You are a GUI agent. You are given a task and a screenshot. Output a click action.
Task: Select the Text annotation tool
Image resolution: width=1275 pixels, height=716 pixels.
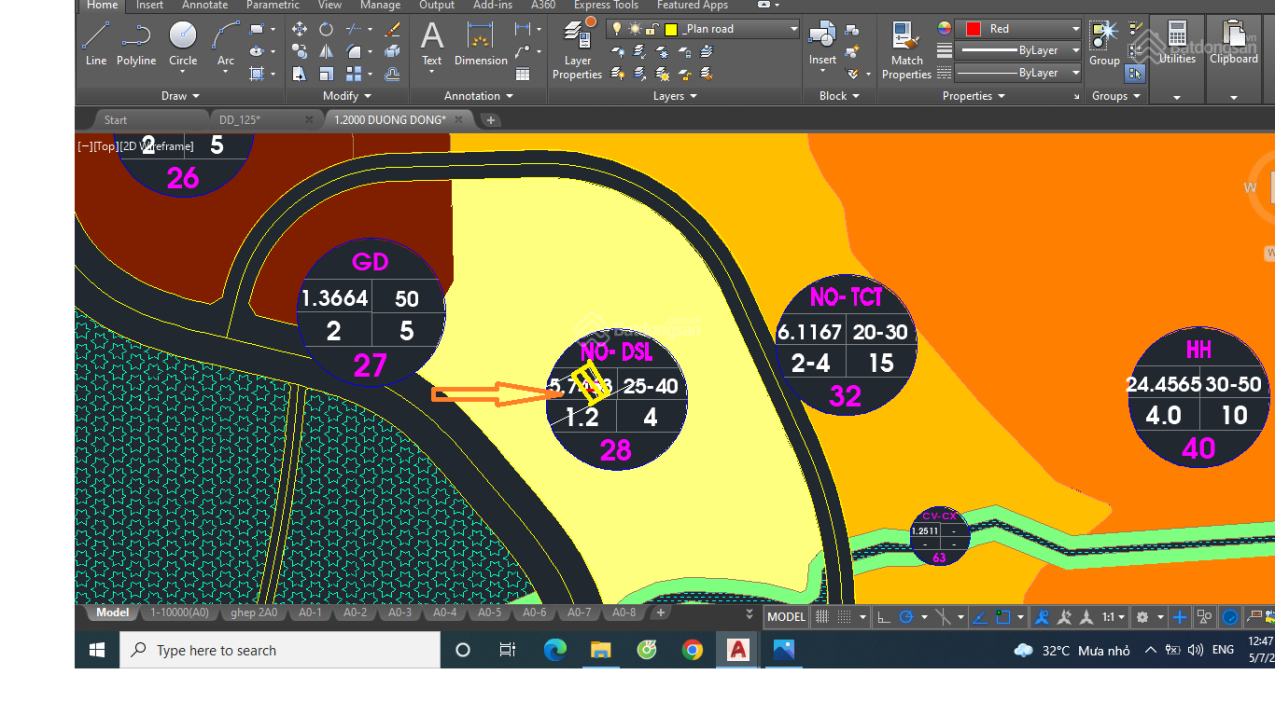(432, 44)
